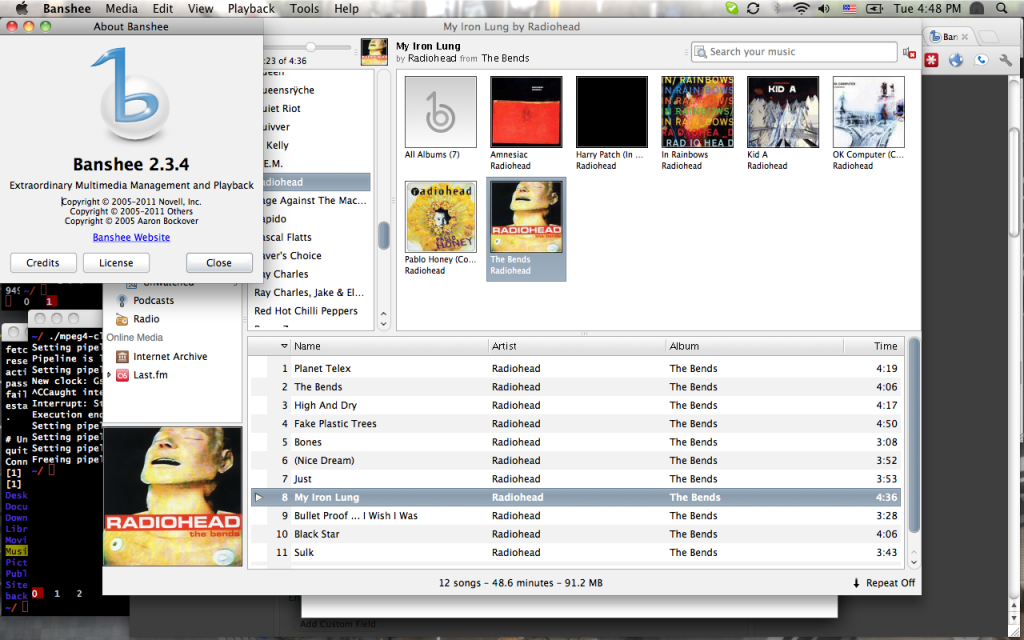Click the Search your music field
1024x640 pixels.
tap(793, 52)
